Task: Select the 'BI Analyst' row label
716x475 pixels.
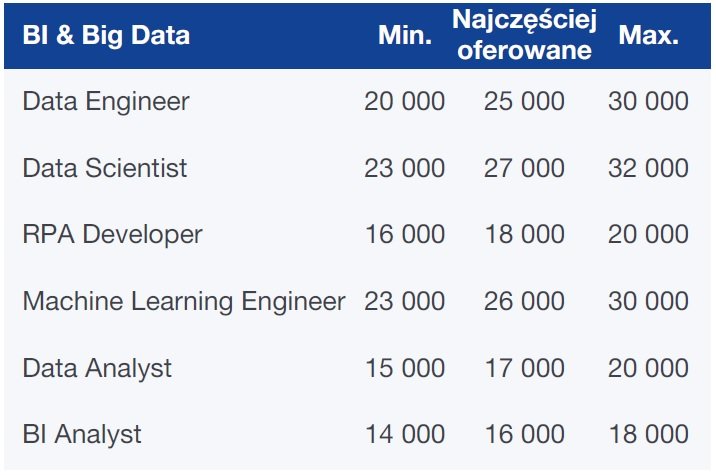Action: click(x=82, y=434)
